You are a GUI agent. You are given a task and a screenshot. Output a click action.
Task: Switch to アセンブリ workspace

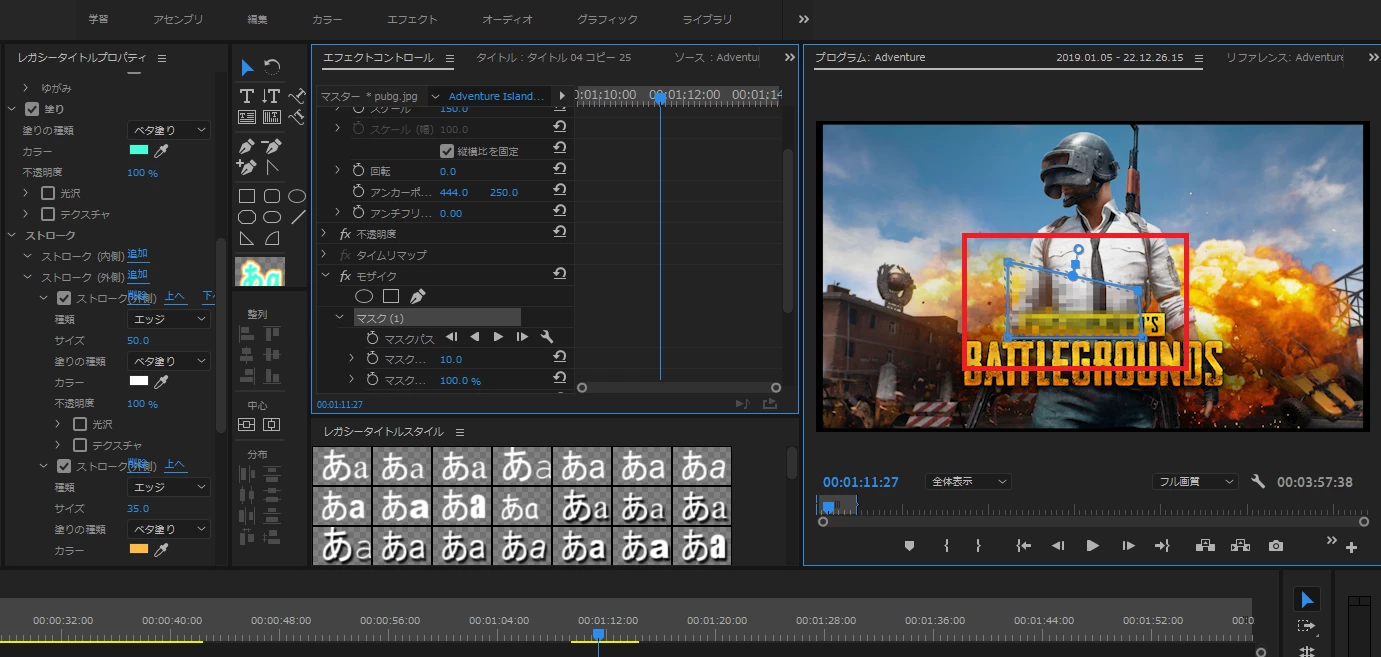(178, 19)
